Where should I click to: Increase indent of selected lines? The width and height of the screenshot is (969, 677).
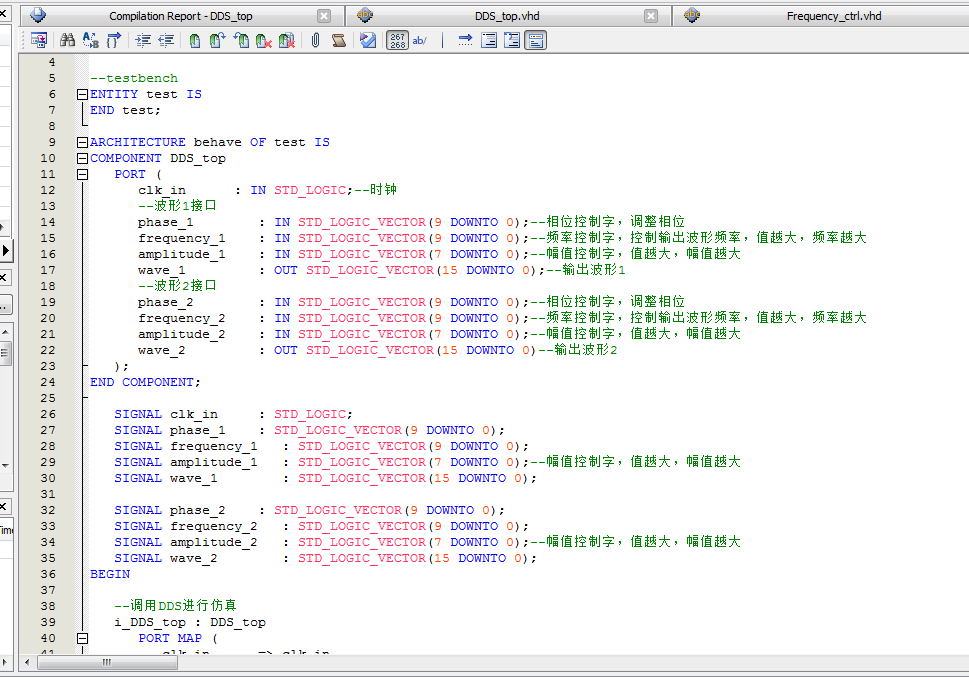[x=143, y=40]
